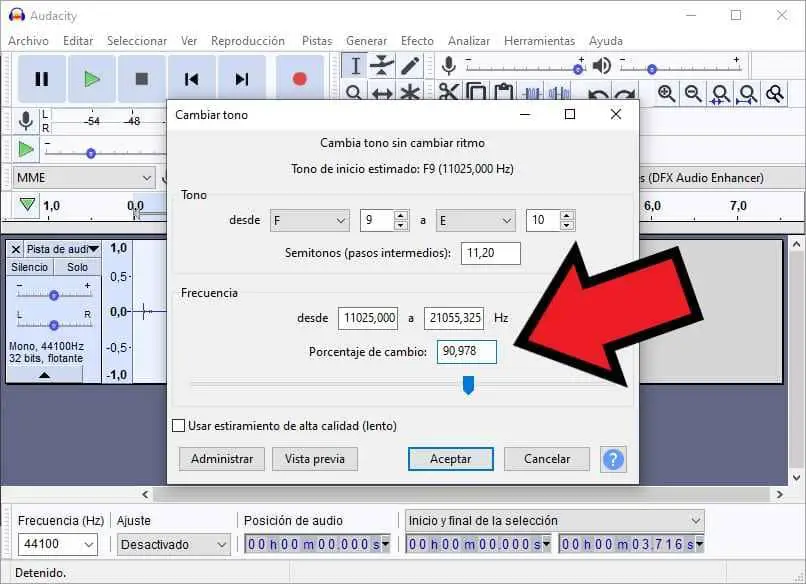Increase the from-octave value 9 stepper

[401, 215]
